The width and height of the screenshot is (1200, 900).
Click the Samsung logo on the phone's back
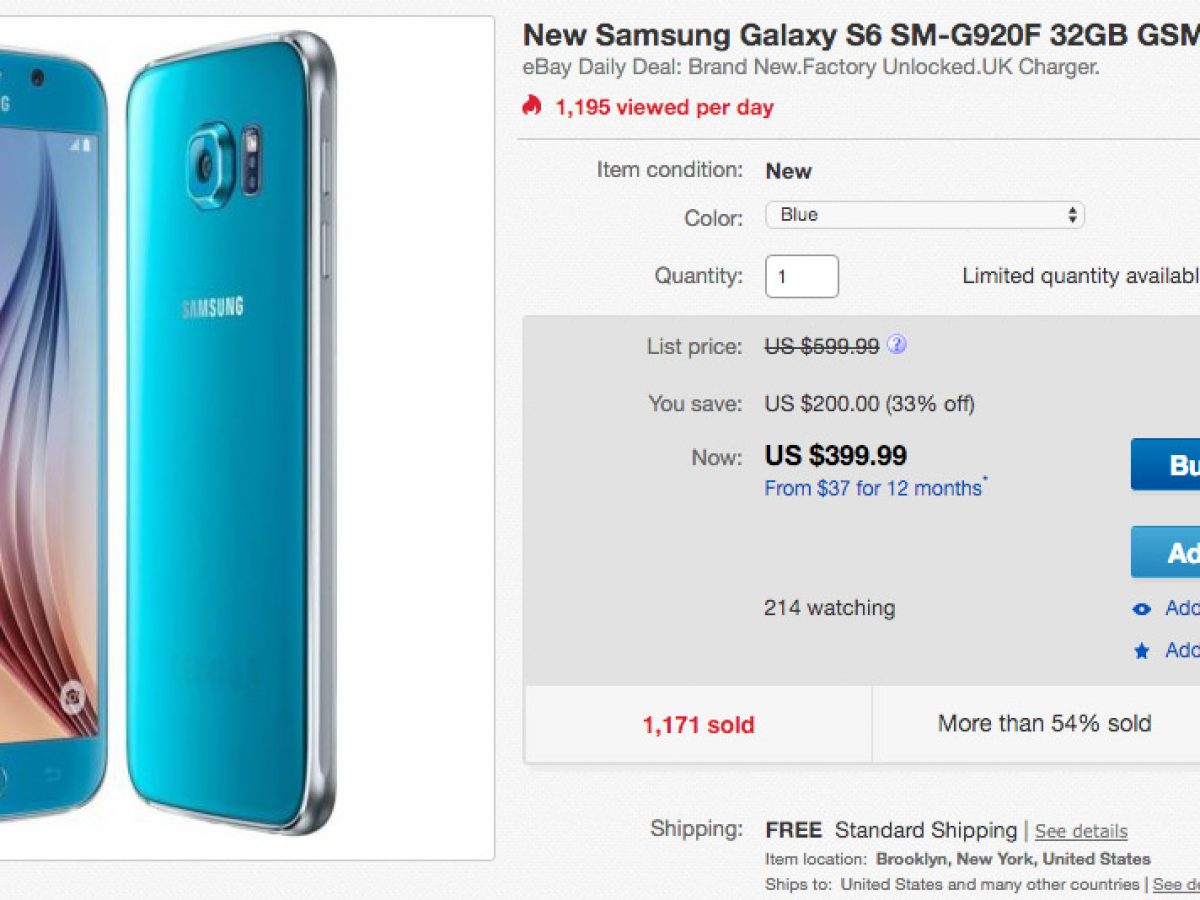[212, 307]
